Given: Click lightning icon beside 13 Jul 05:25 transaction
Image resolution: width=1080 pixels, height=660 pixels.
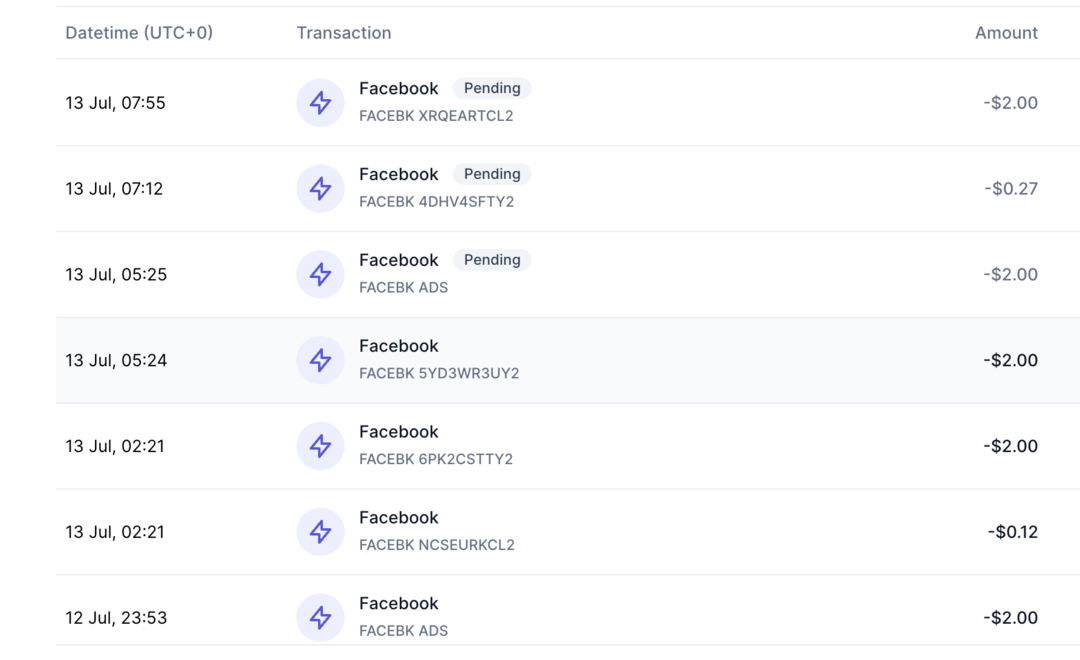Looking at the screenshot, I should (x=320, y=275).
